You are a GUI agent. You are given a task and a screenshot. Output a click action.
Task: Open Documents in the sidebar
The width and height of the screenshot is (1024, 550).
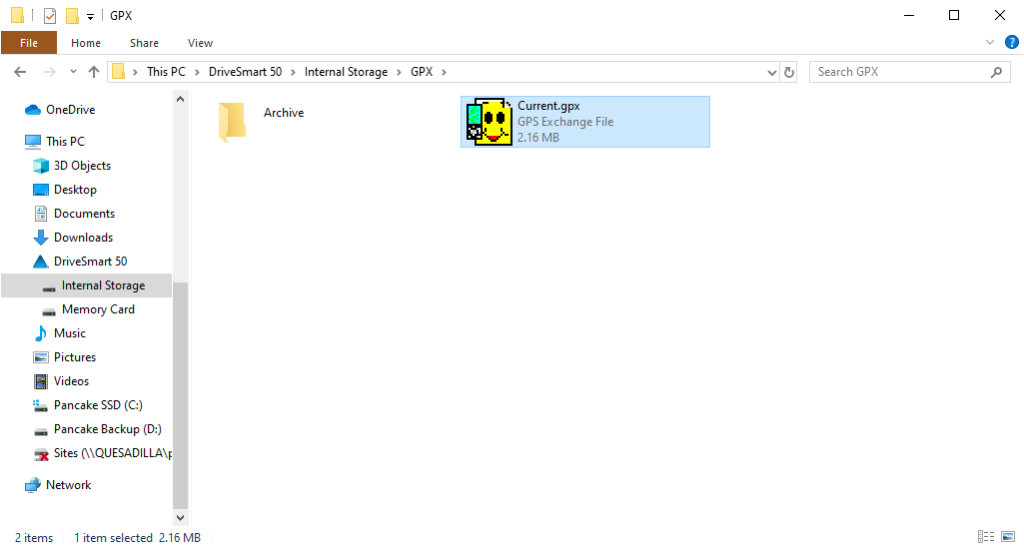click(84, 214)
